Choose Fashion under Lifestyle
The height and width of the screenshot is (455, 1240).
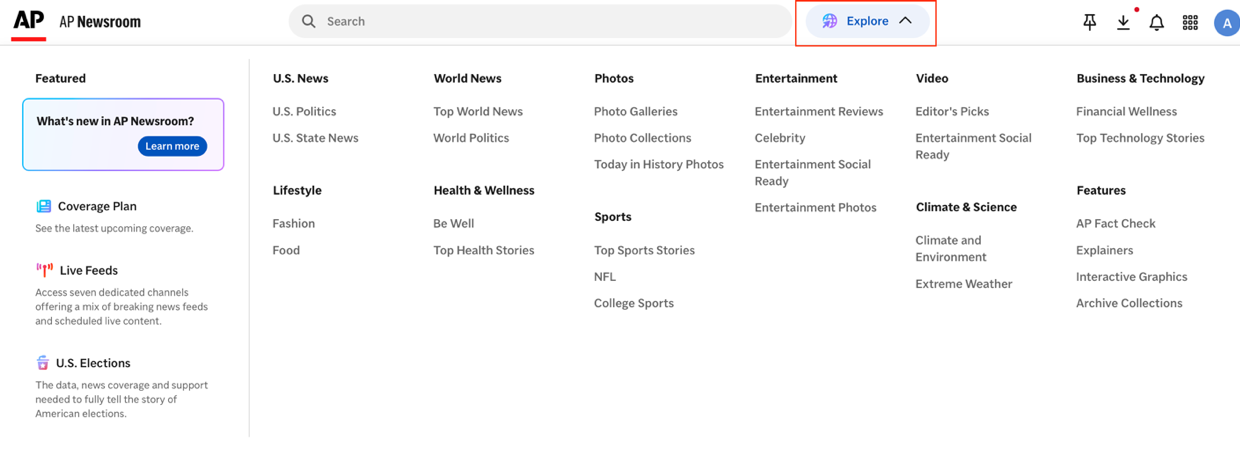point(293,223)
